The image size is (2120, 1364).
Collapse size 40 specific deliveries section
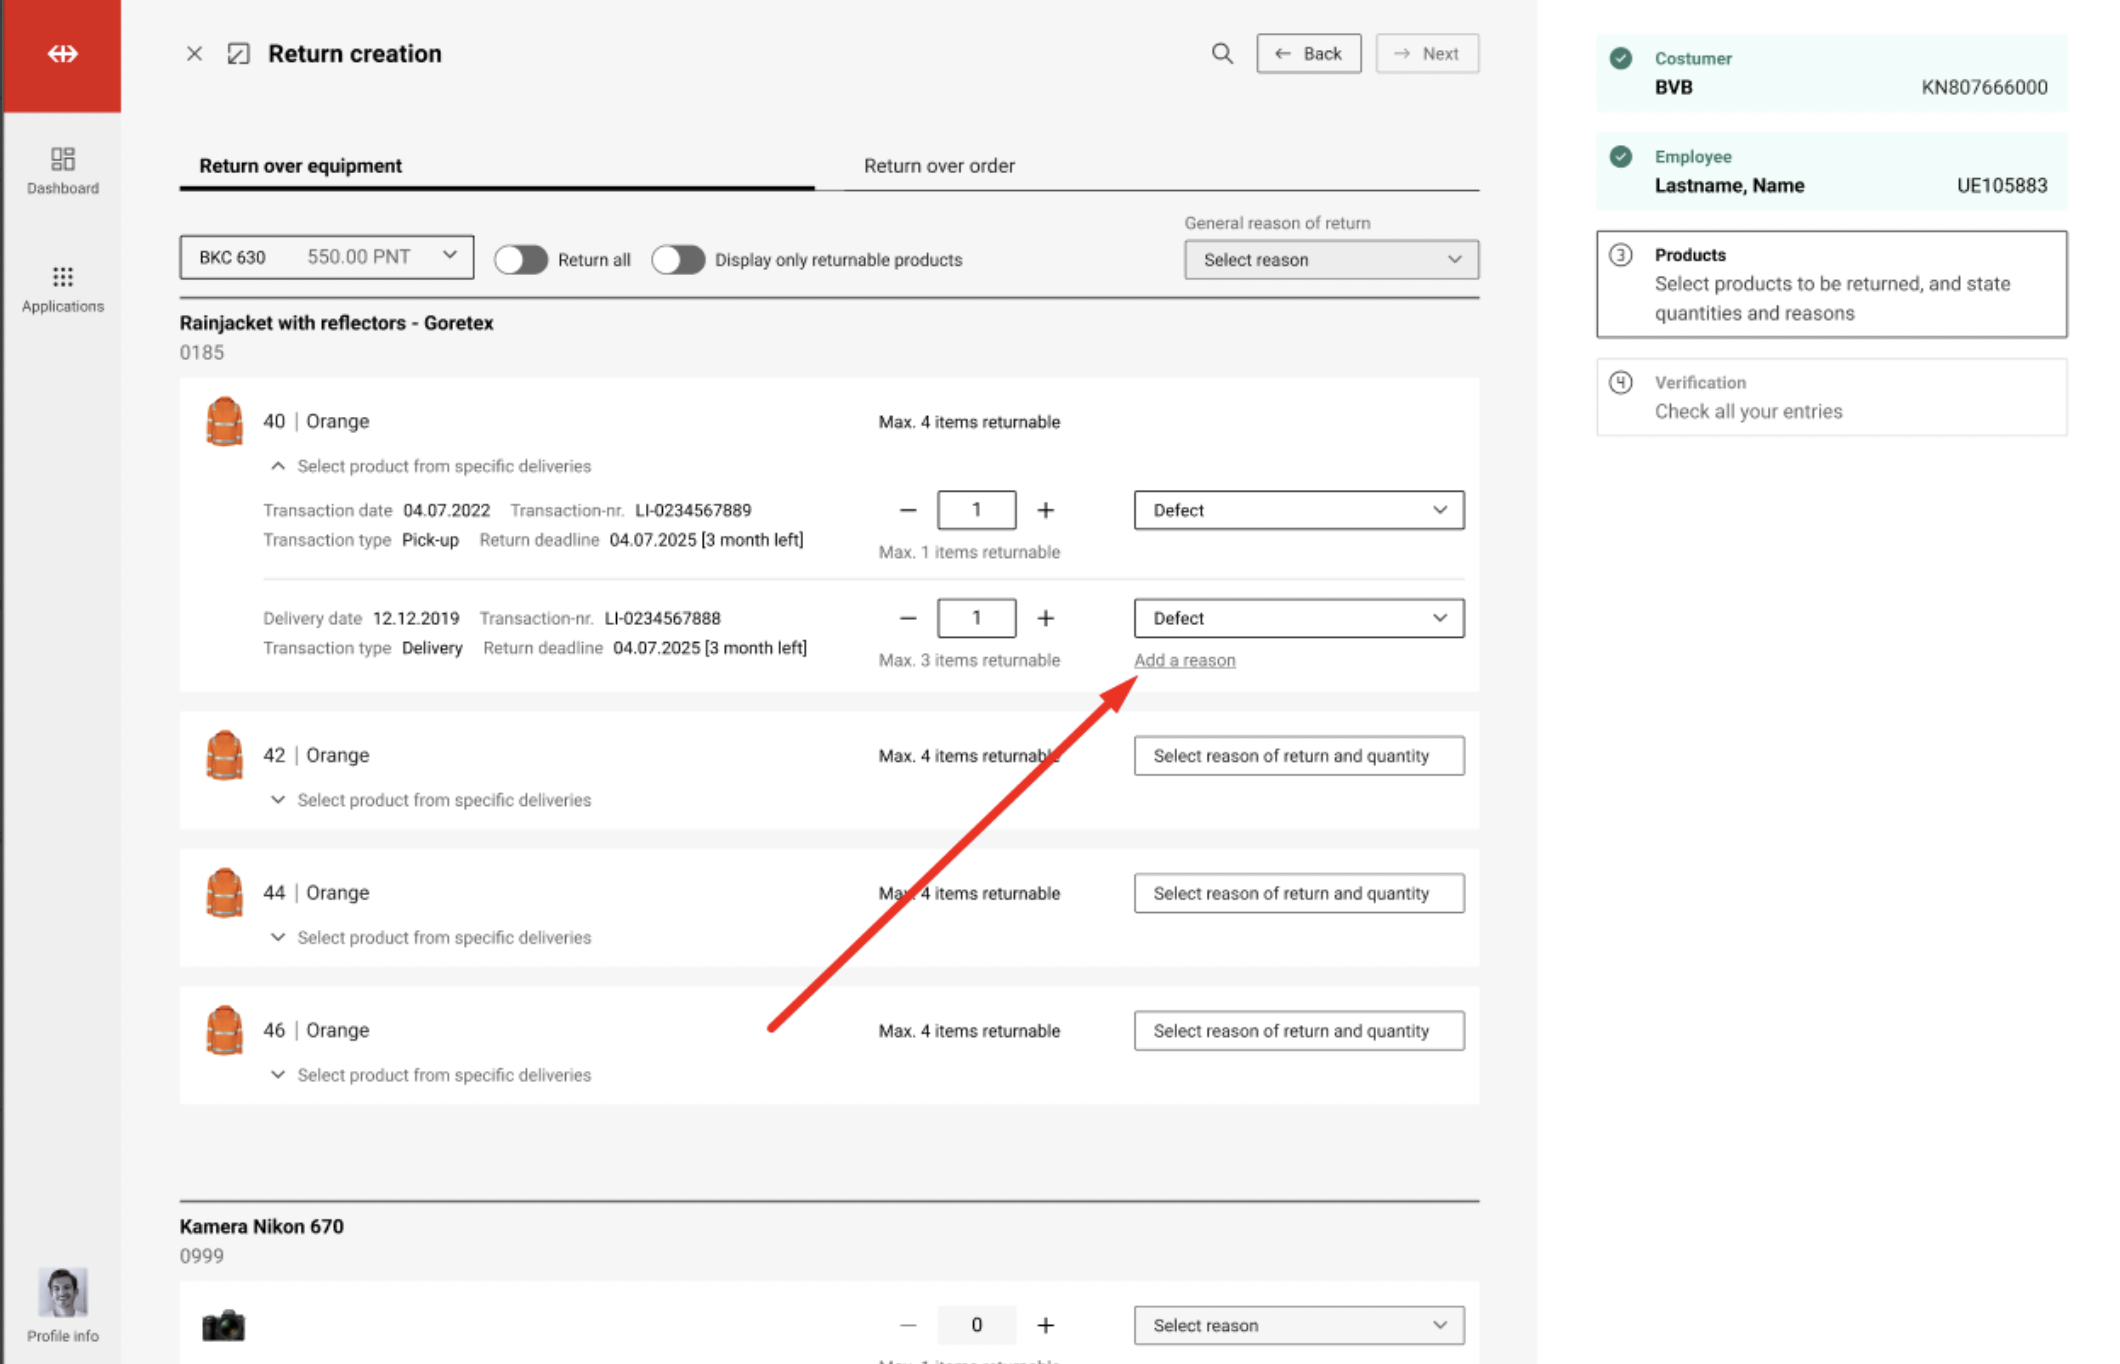(278, 466)
